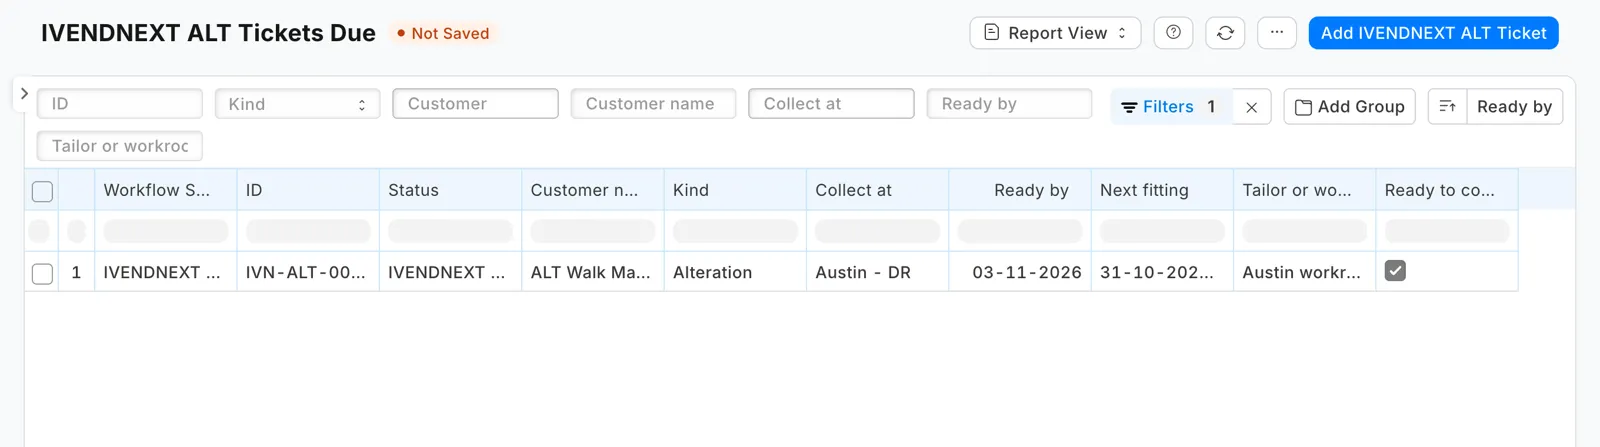Expand the sidebar with the chevron
Viewport: 1600px width, 447px height.
pos(24,94)
